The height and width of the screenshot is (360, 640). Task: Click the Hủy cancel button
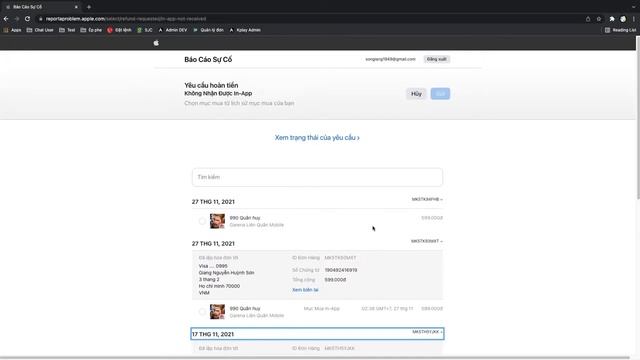[x=416, y=94]
